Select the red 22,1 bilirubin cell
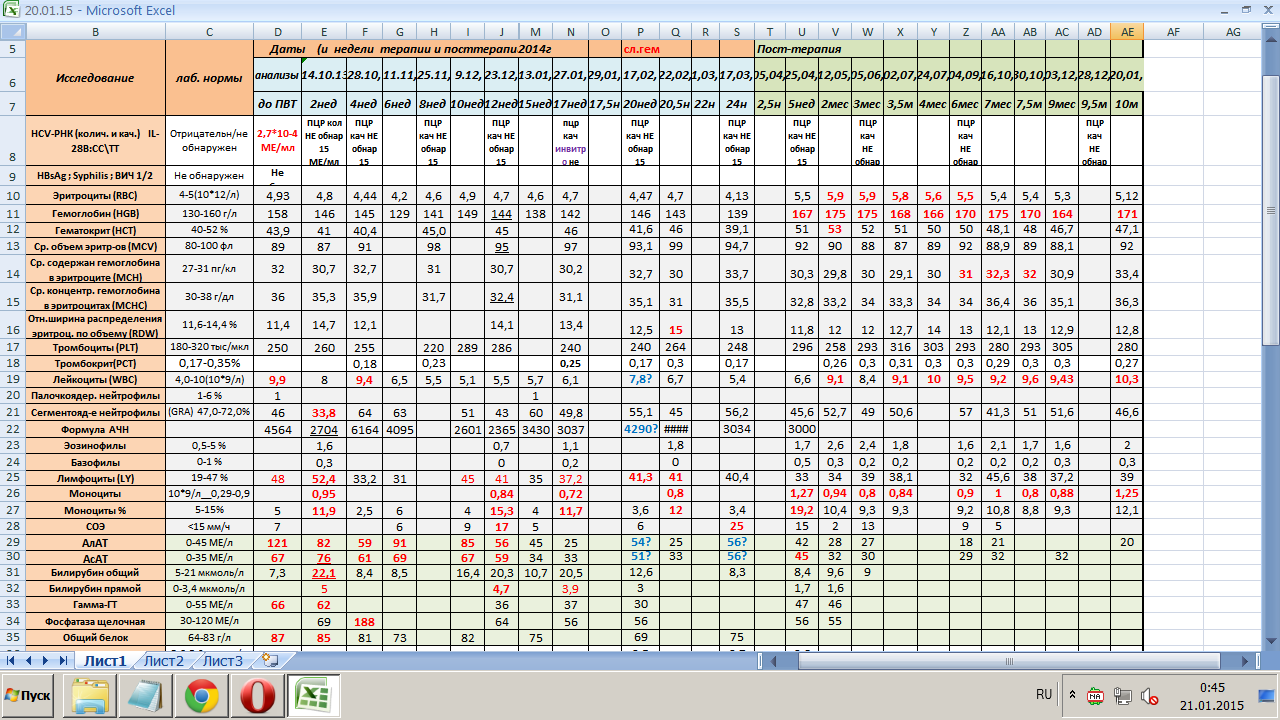1280x720 pixels. 324,572
